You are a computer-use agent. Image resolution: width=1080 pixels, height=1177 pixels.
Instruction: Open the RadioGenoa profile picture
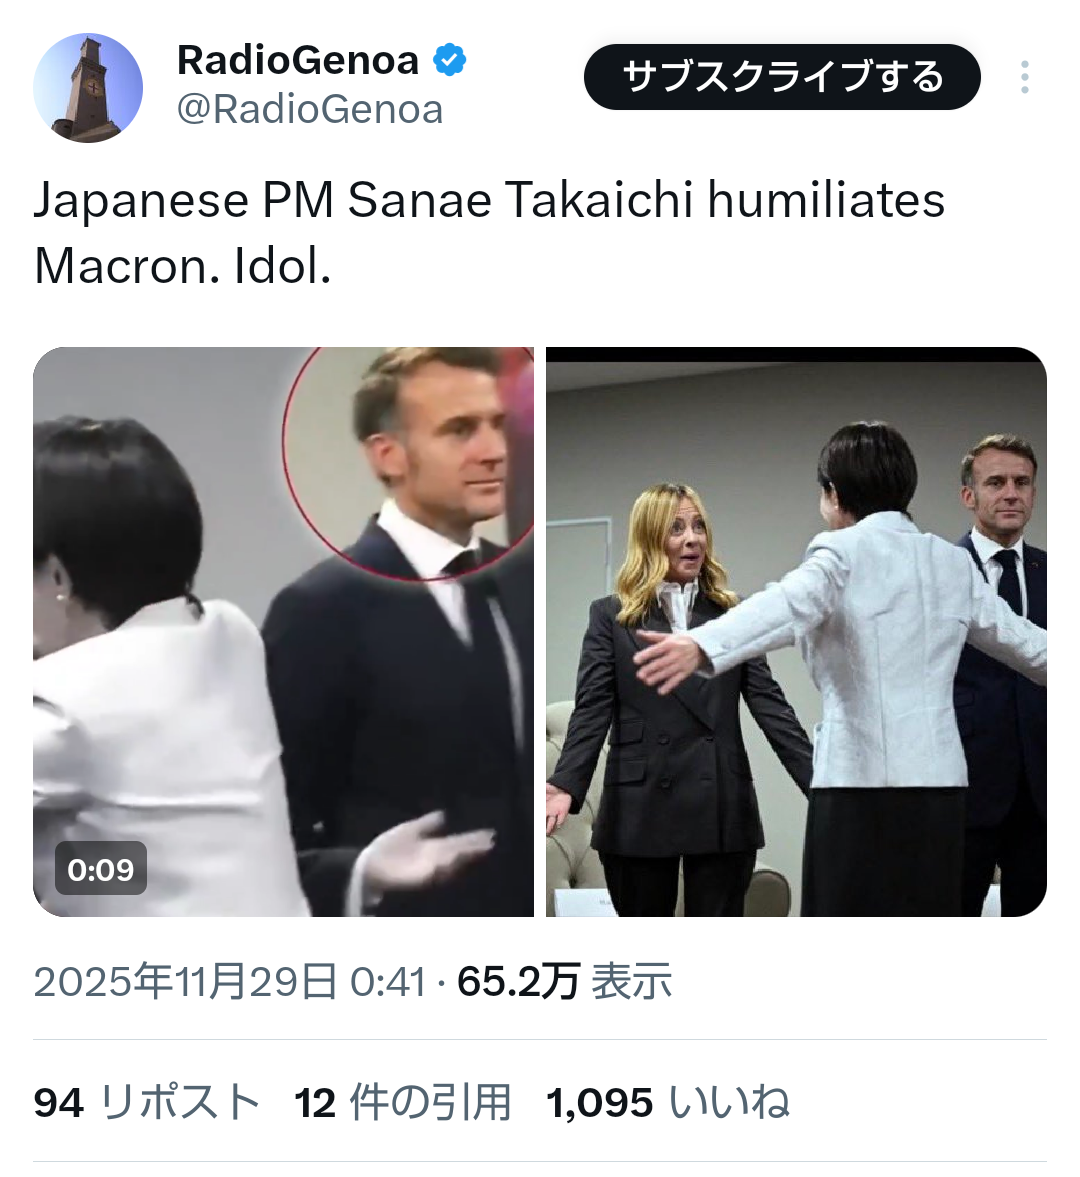(88, 88)
